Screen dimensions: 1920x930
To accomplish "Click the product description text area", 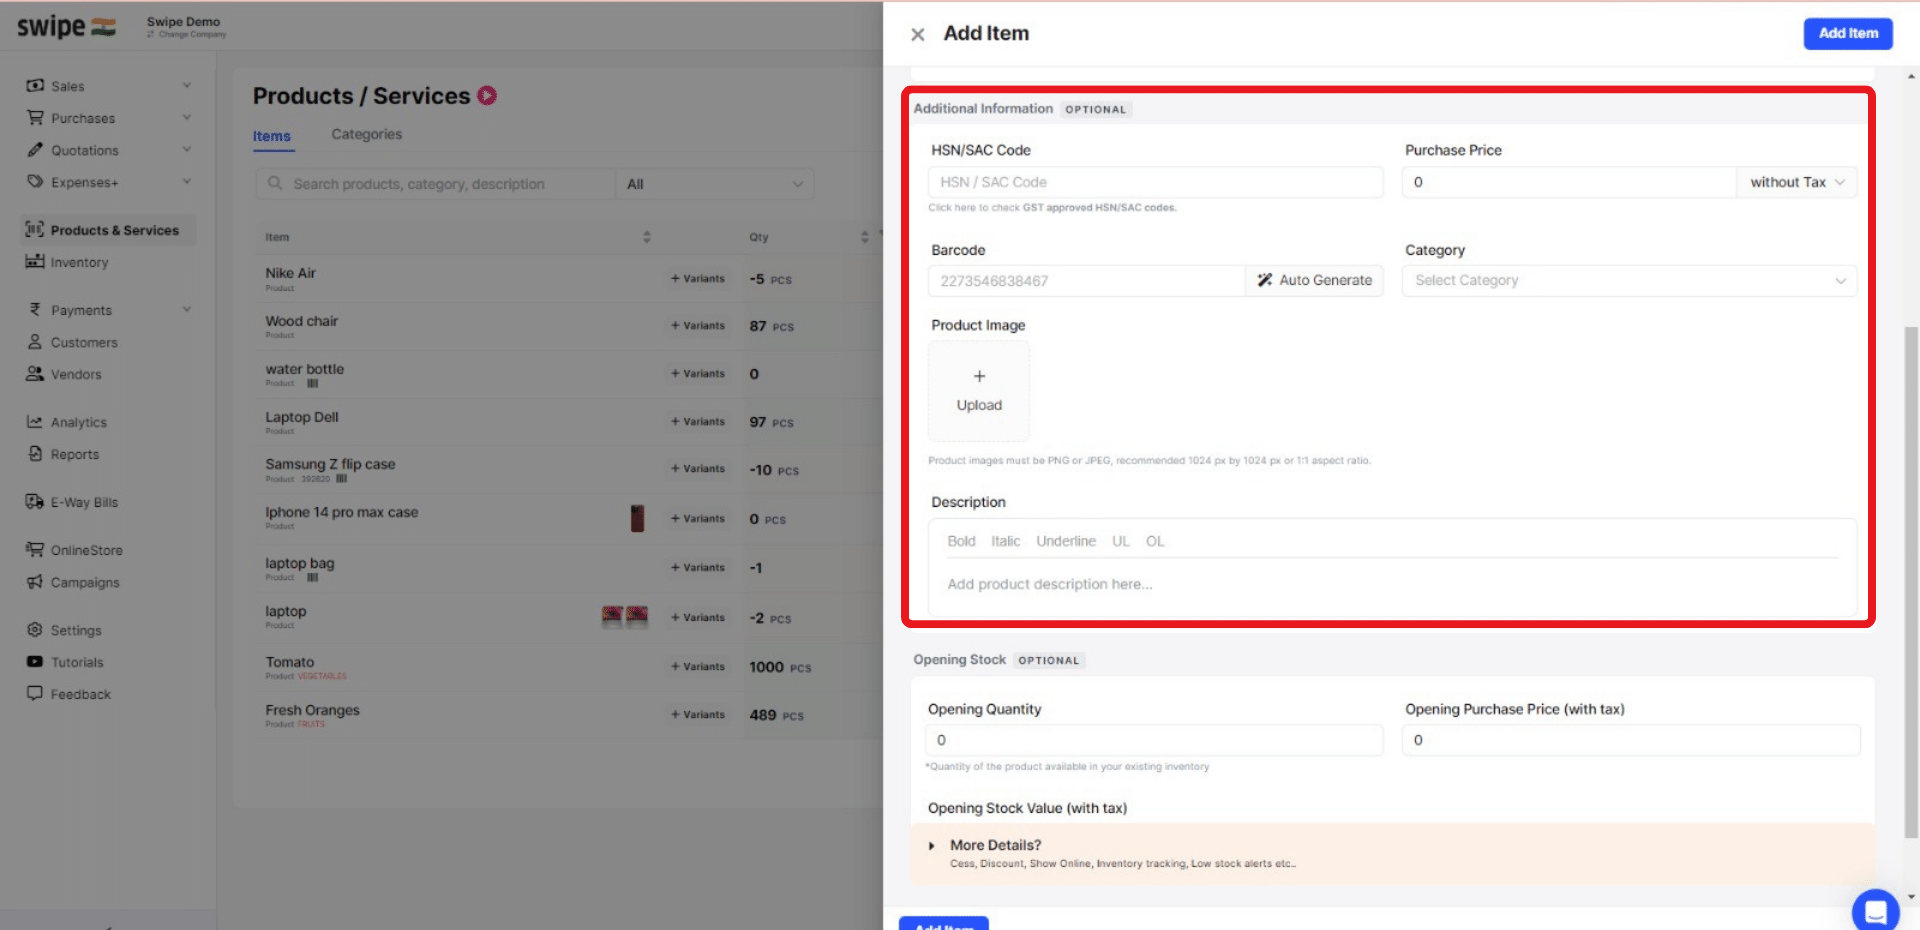I will click(x=1392, y=585).
